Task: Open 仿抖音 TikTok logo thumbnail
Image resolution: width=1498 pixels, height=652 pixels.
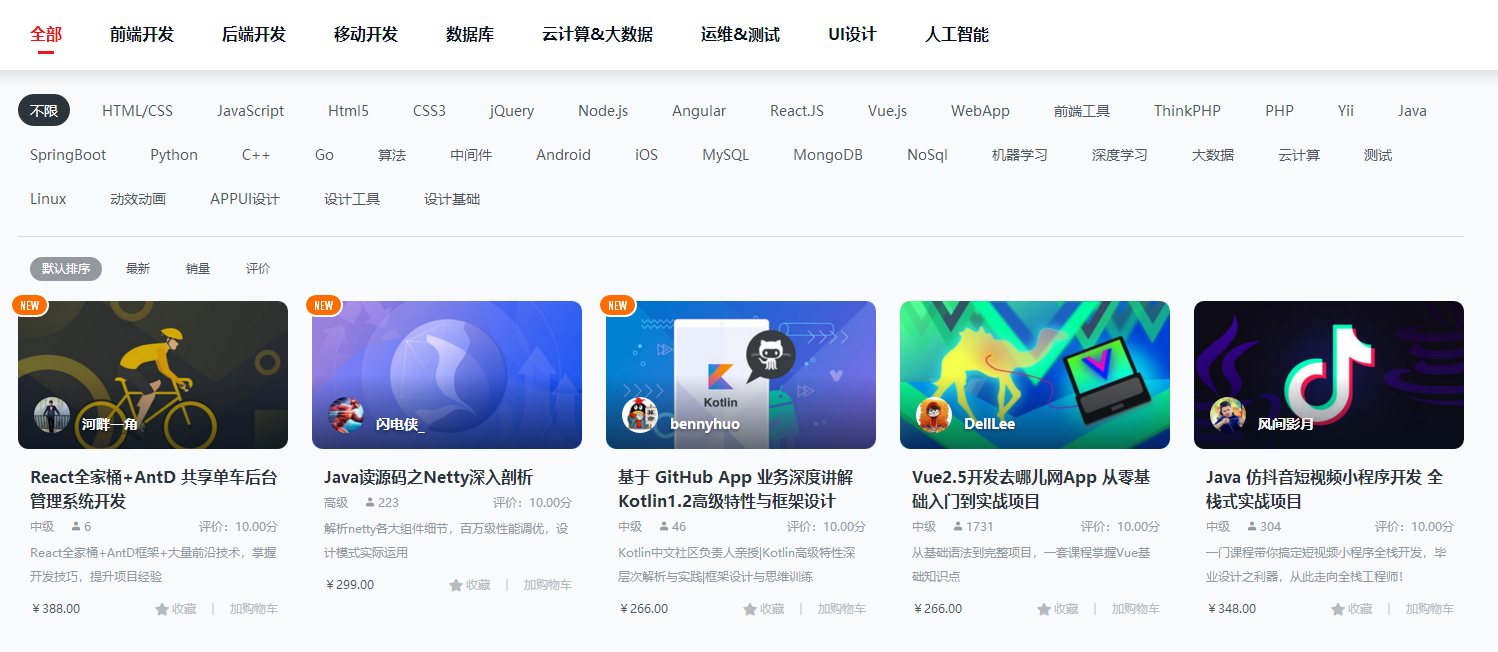Action: [x=1329, y=375]
